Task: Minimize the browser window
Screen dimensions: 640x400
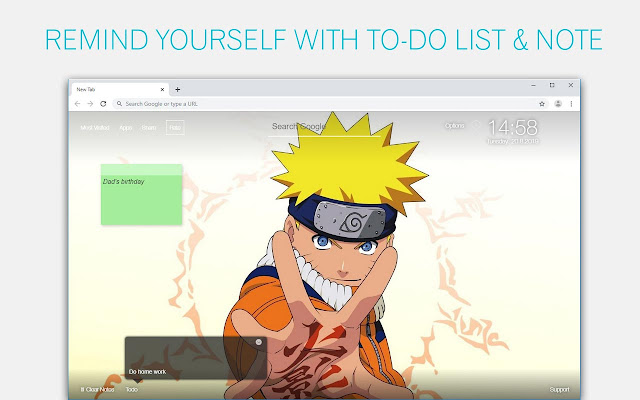Action: pyautogui.click(x=533, y=85)
